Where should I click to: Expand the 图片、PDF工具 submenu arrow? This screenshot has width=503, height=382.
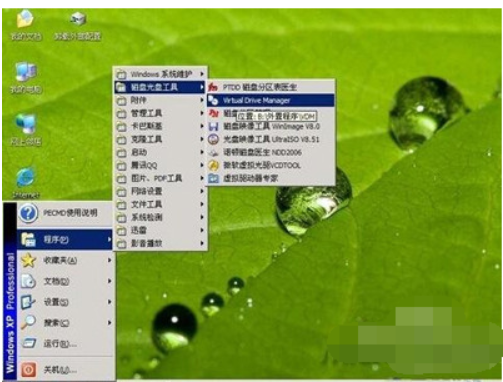202,178
